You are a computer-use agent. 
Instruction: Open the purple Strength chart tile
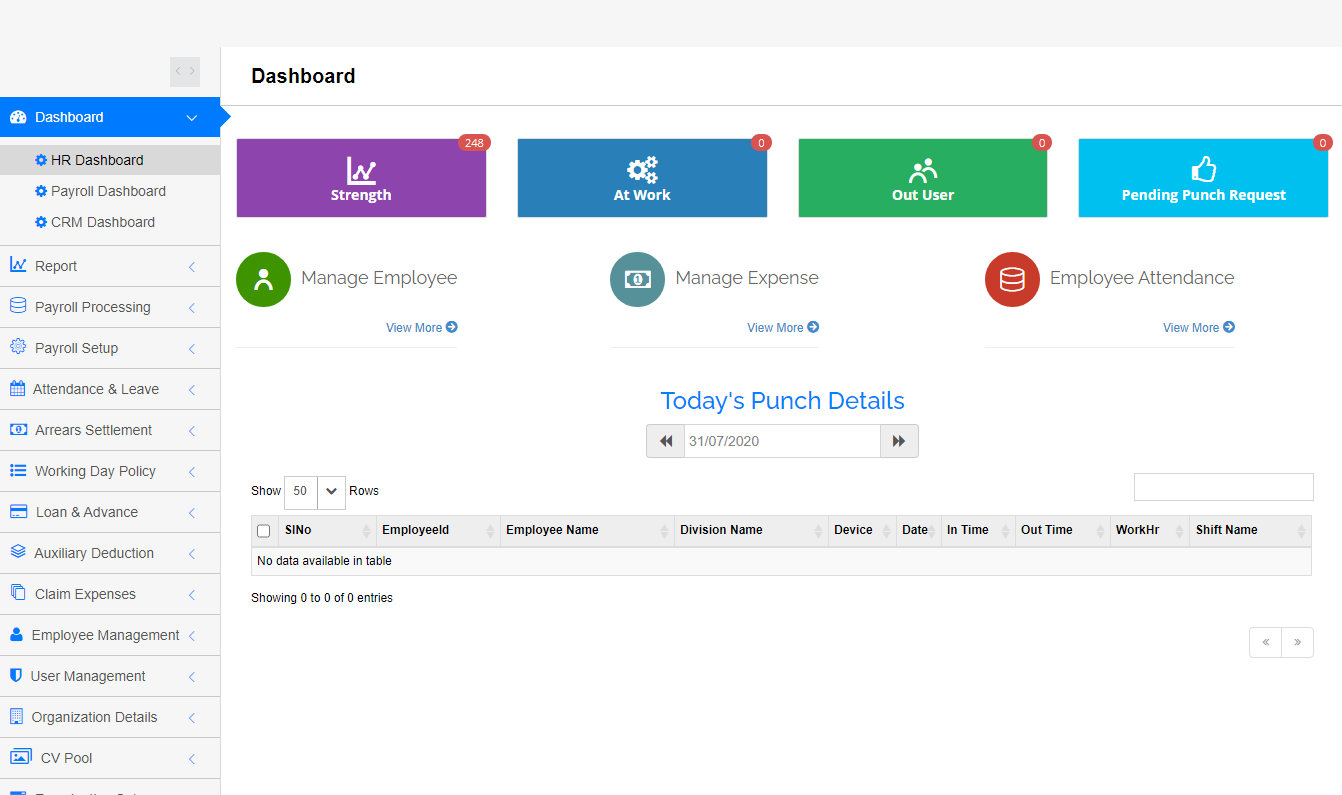(361, 178)
